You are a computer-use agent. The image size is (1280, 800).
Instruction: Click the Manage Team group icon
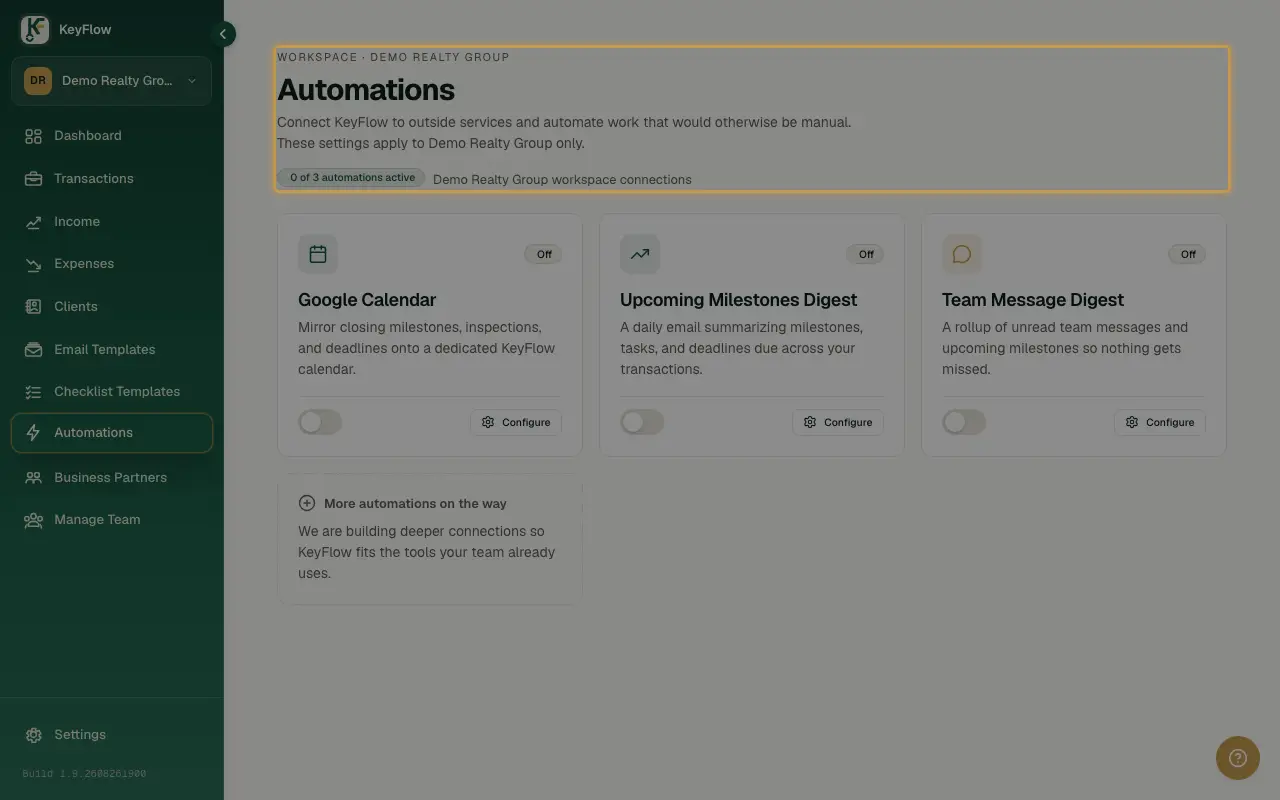34,520
